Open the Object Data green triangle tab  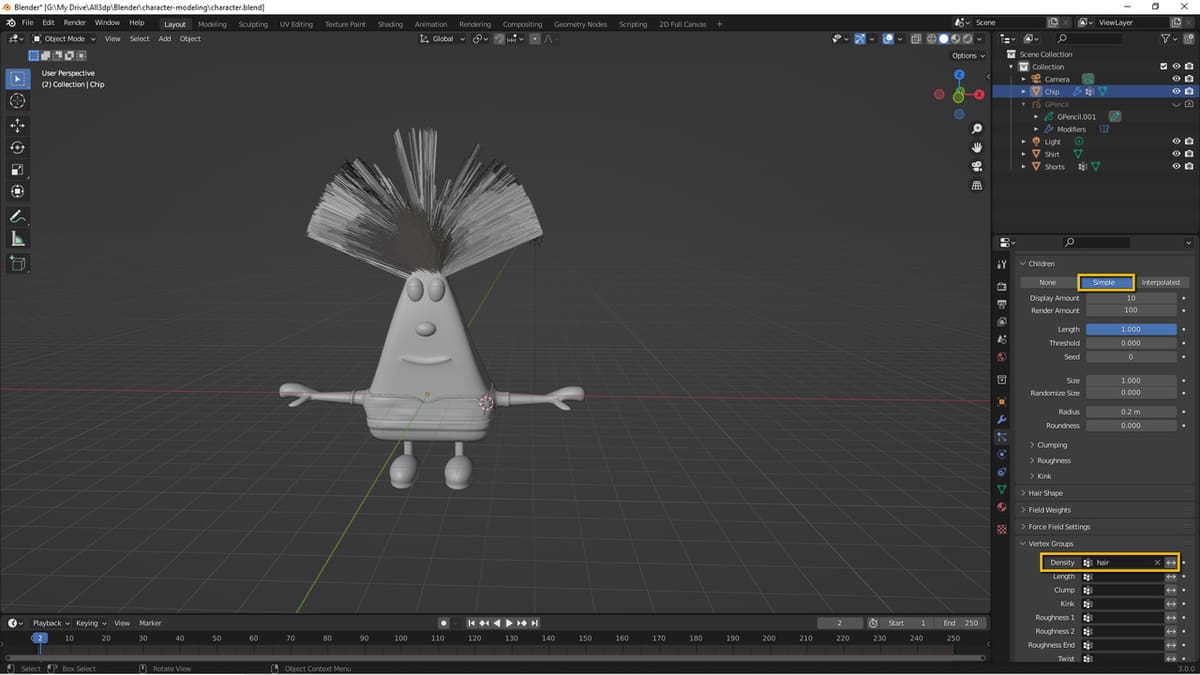(x=1002, y=489)
